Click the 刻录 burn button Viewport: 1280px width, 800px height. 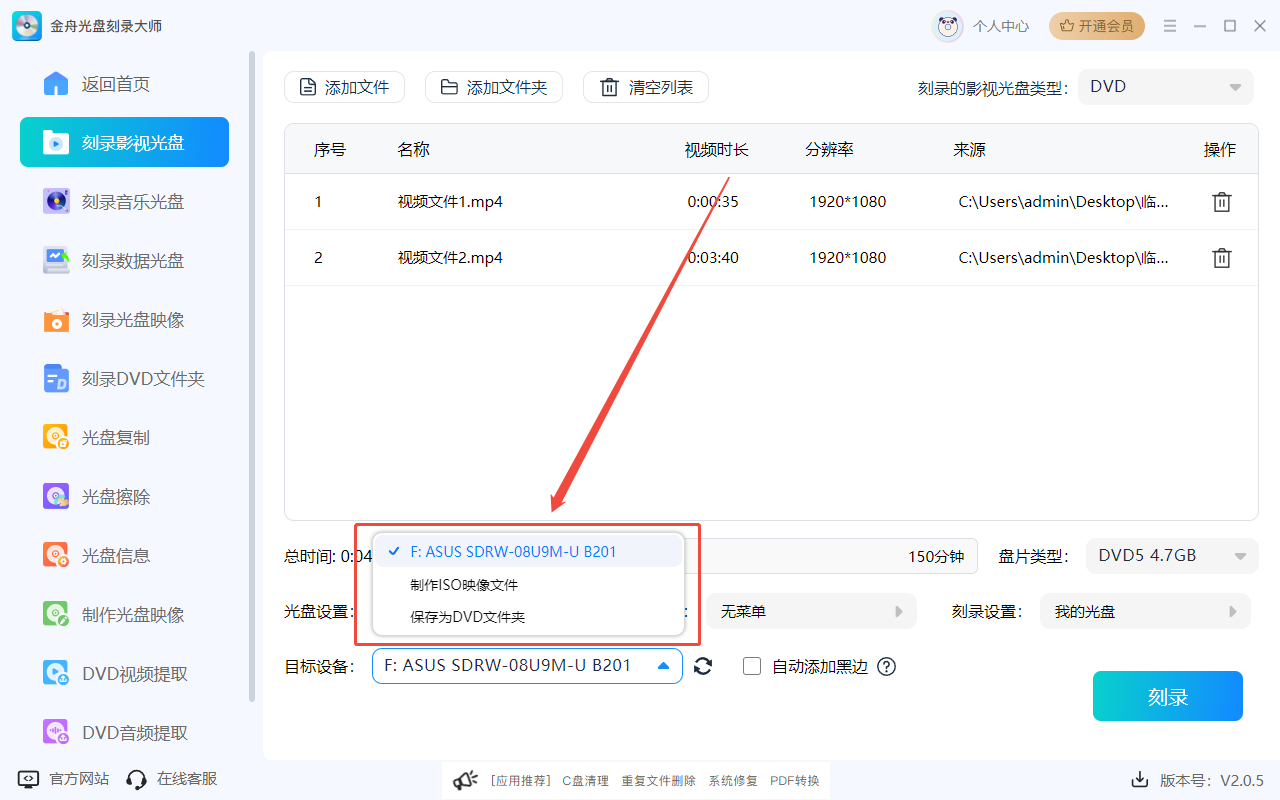click(x=1167, y=696)
